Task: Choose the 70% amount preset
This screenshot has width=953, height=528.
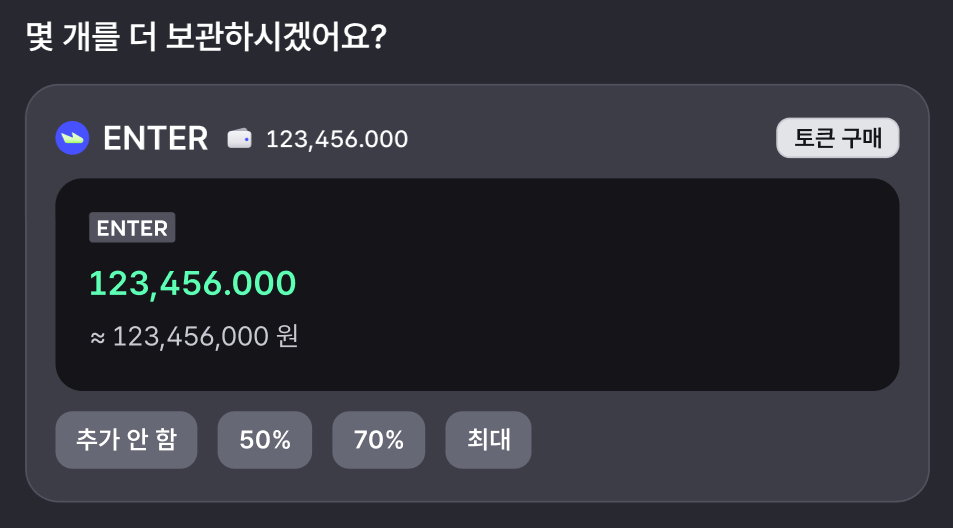Action: (x=379, y=440)
